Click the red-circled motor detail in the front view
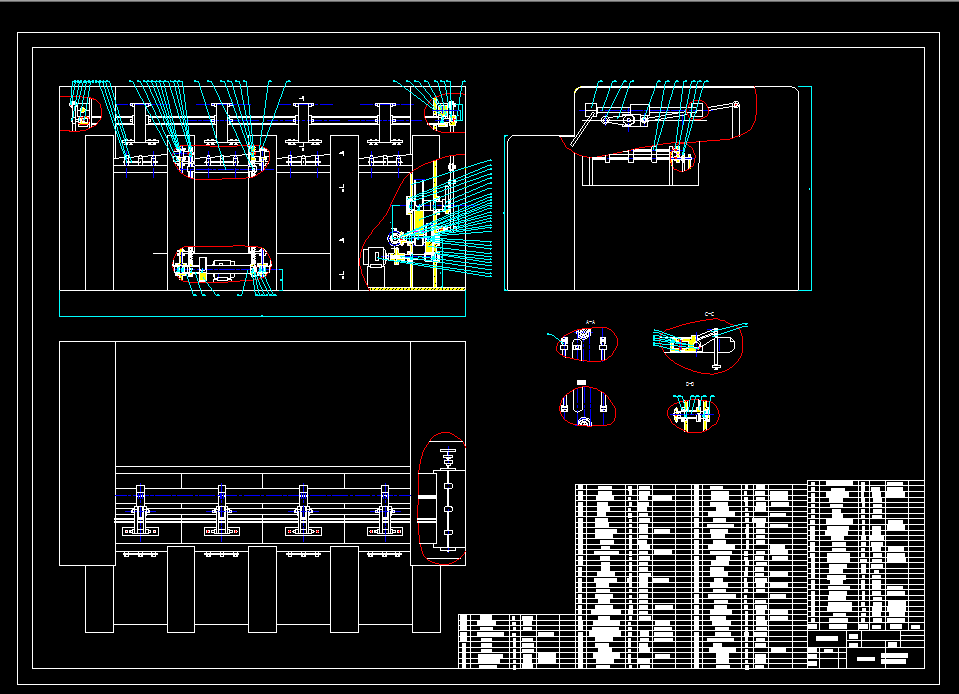959x694 pixels. (221, 264)
